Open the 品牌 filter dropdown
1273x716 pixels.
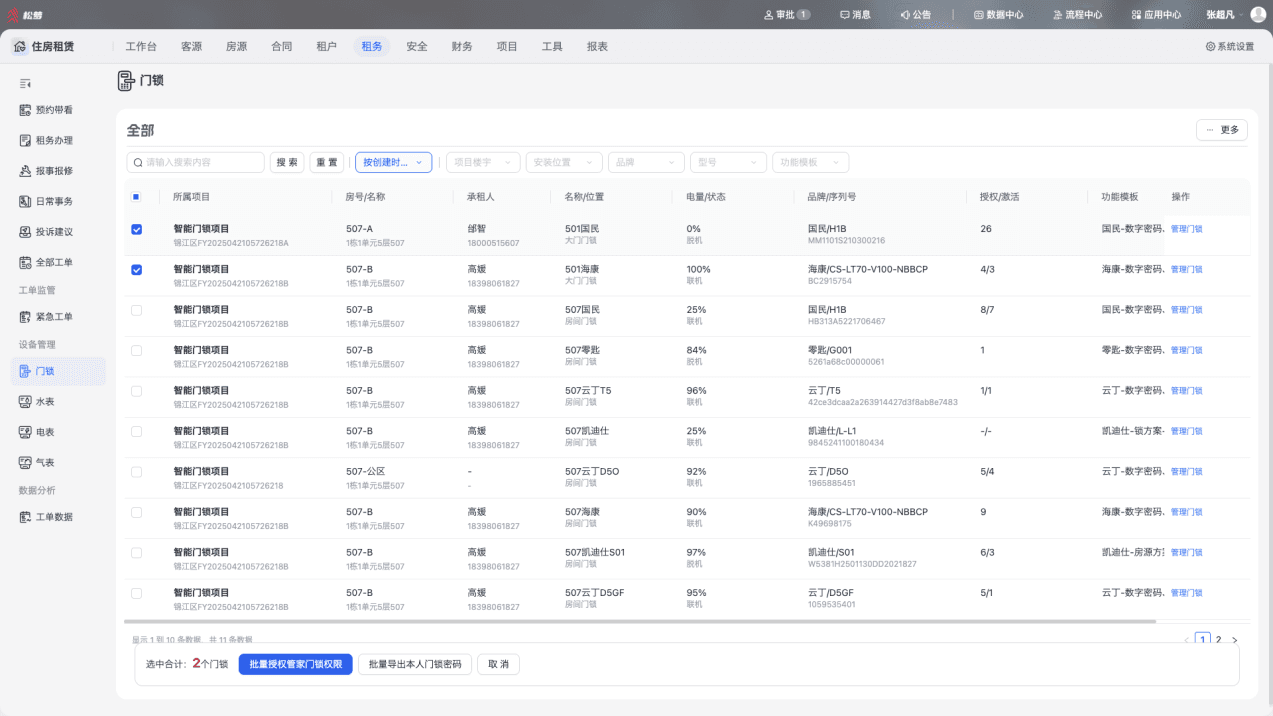click(646, 162)
